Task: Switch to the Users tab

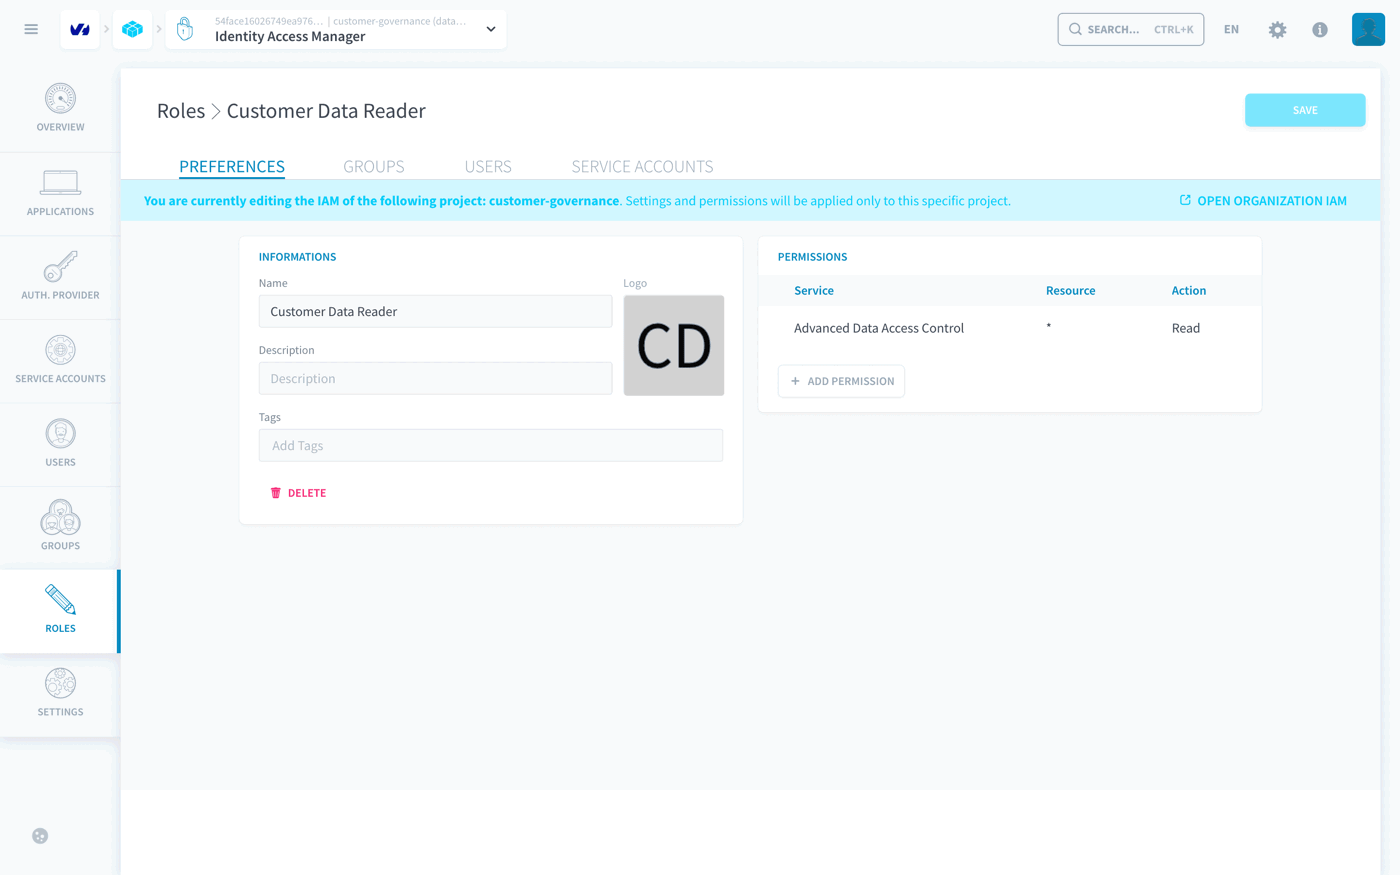Action: (x=488, y=166)
